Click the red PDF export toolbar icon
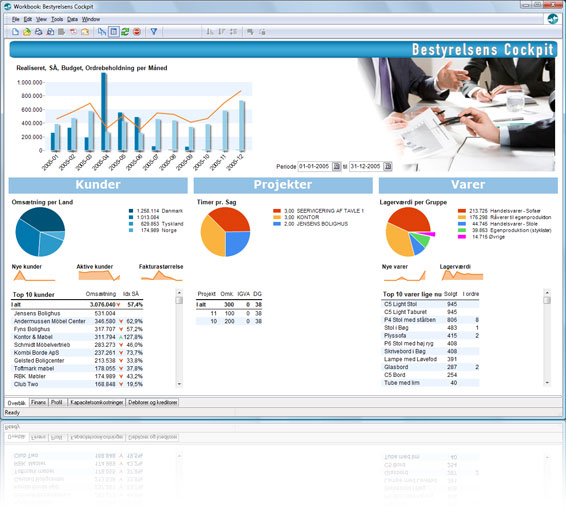Viewport: 566px width, 509px height. point(73,32)
